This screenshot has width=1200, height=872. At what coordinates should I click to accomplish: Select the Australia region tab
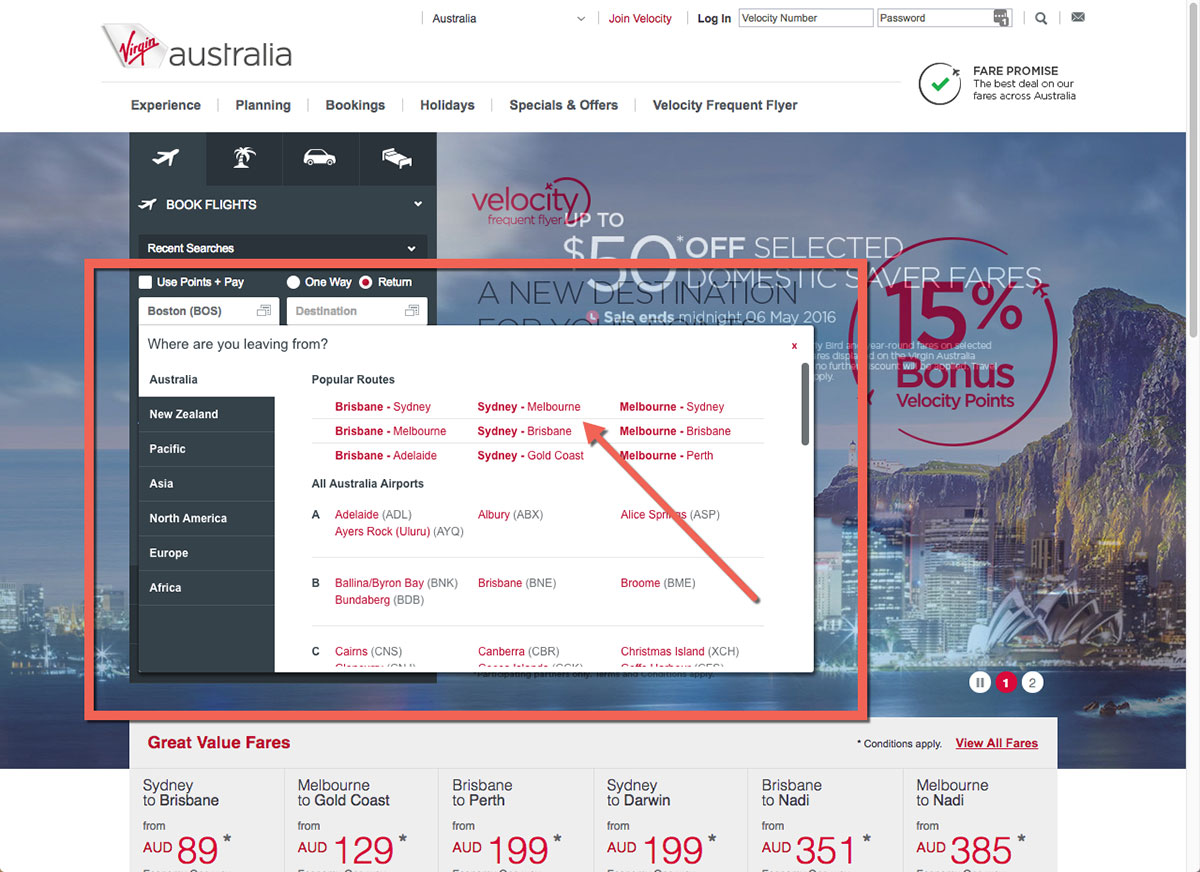pos(207,380)
